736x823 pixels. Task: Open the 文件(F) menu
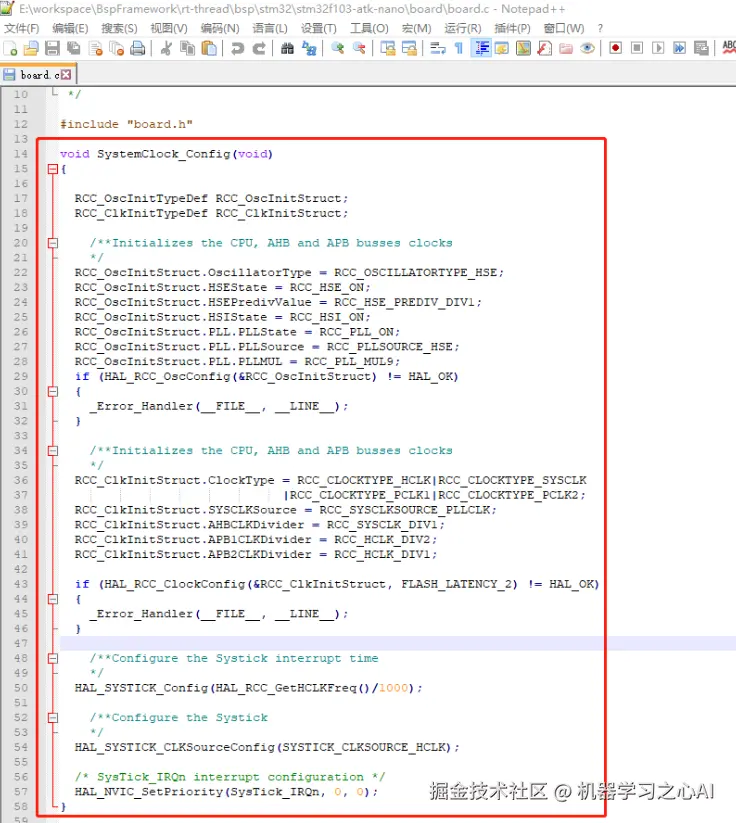pyautogui.click(x=22, y=28)
